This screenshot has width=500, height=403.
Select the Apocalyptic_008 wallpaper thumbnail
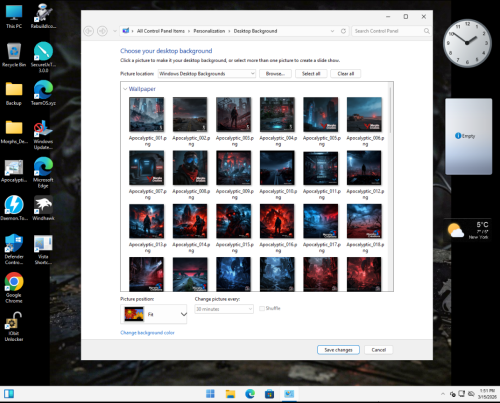click(190, 168)
